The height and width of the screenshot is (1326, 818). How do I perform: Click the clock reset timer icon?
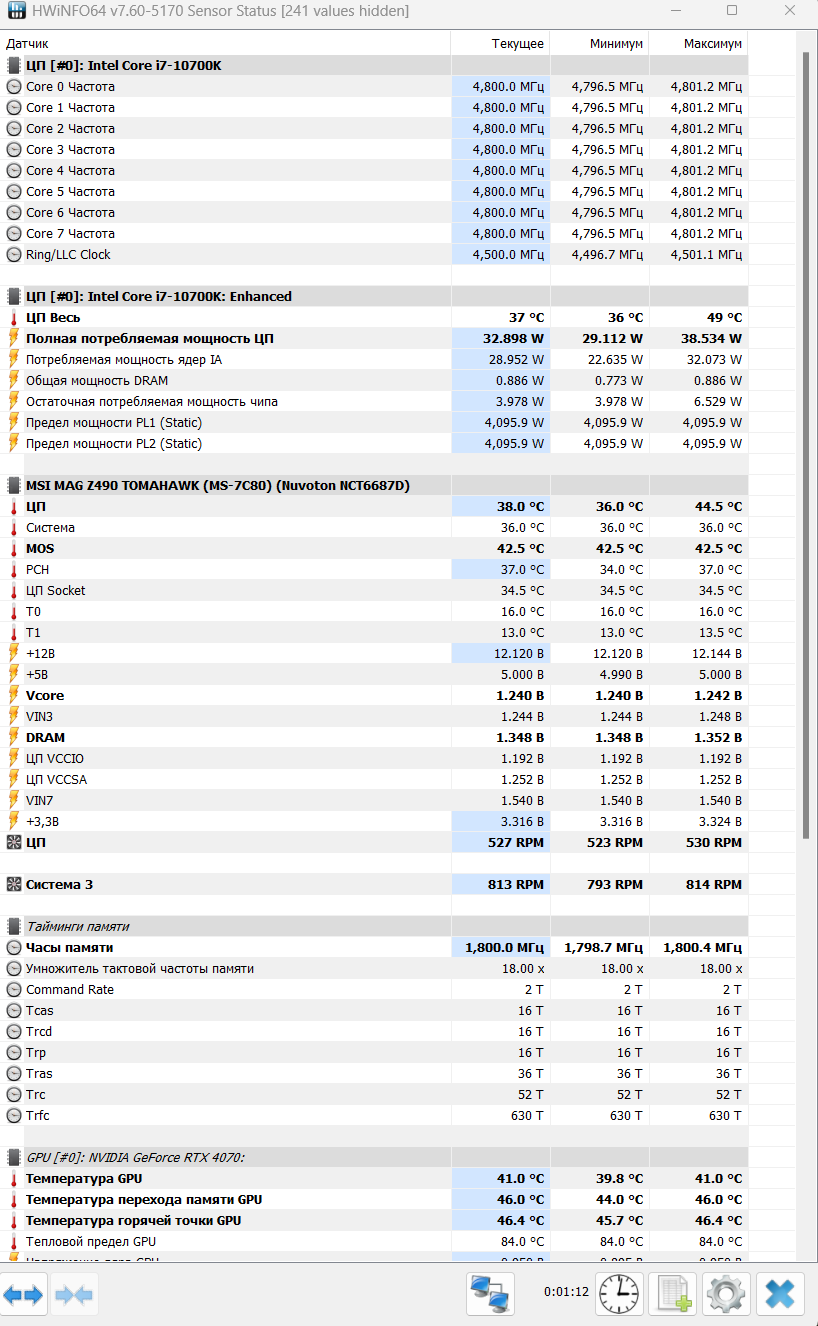point(620,1295)
